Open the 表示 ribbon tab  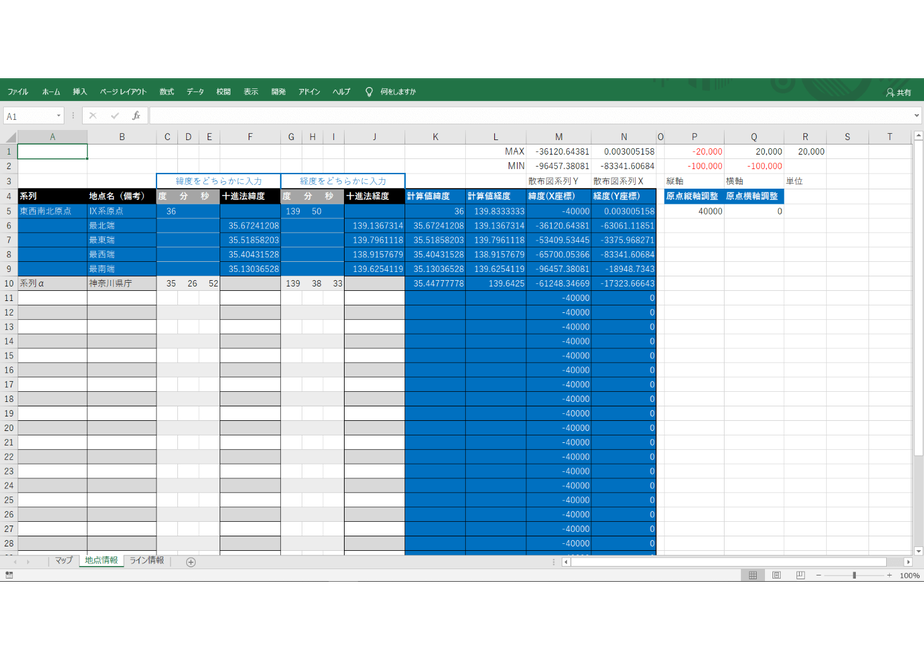[251, 92]
